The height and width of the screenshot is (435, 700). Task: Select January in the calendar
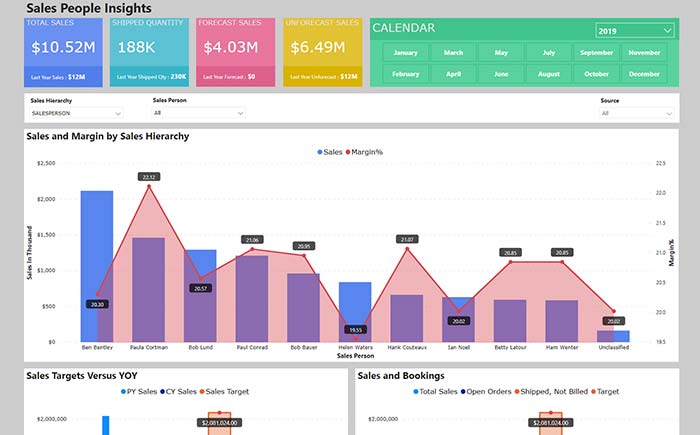coord(405,53)
